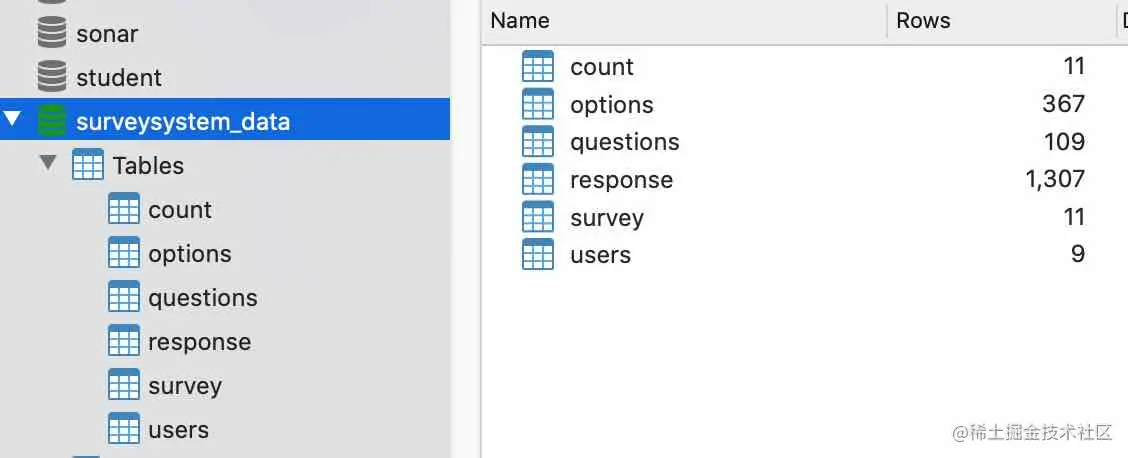Collapse the surveysystem_data database node
Image resolution: width=1128 pixels, height=458 pixels.
pyautogui.click(x=12, y=120)
